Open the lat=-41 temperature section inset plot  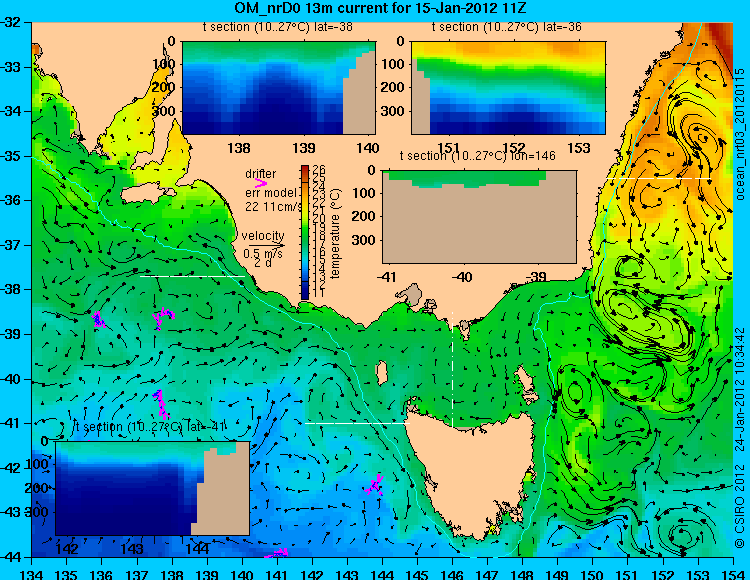pos(152,488)
